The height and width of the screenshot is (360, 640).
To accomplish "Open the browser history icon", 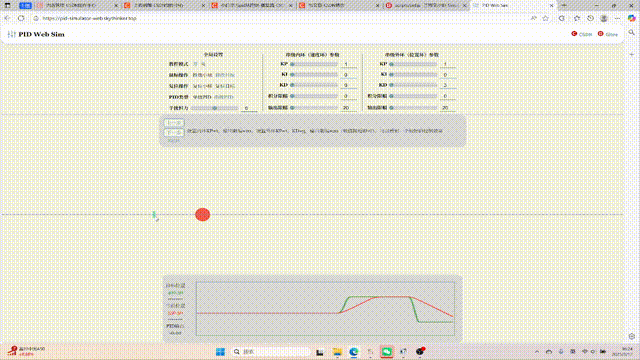I will (x=590, y=18).
